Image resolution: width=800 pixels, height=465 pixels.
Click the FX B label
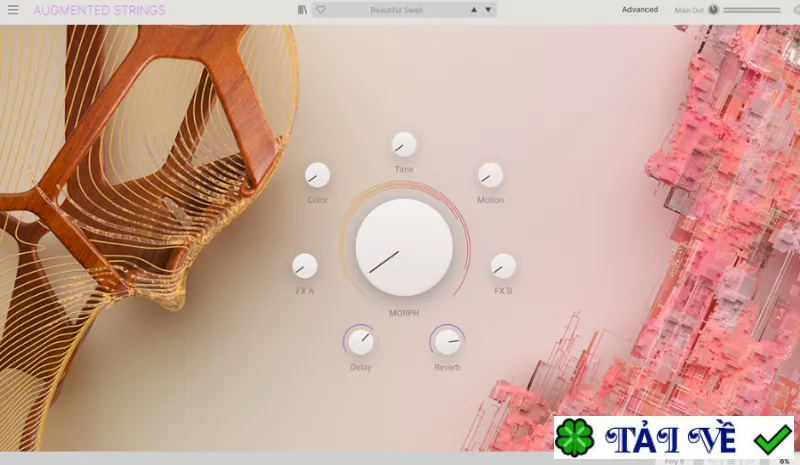click(503, 290)
